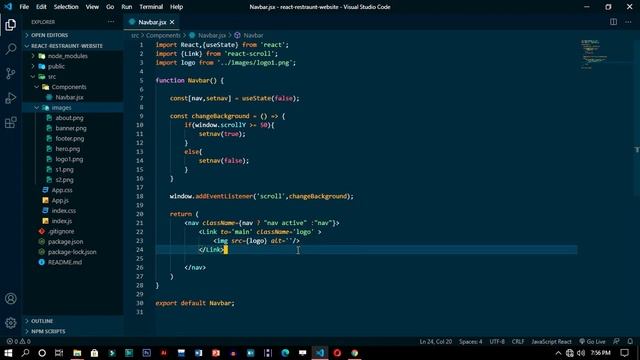Expand the Open Editors section
Viewport: 640px width, 360px height.
coord(49,35)
